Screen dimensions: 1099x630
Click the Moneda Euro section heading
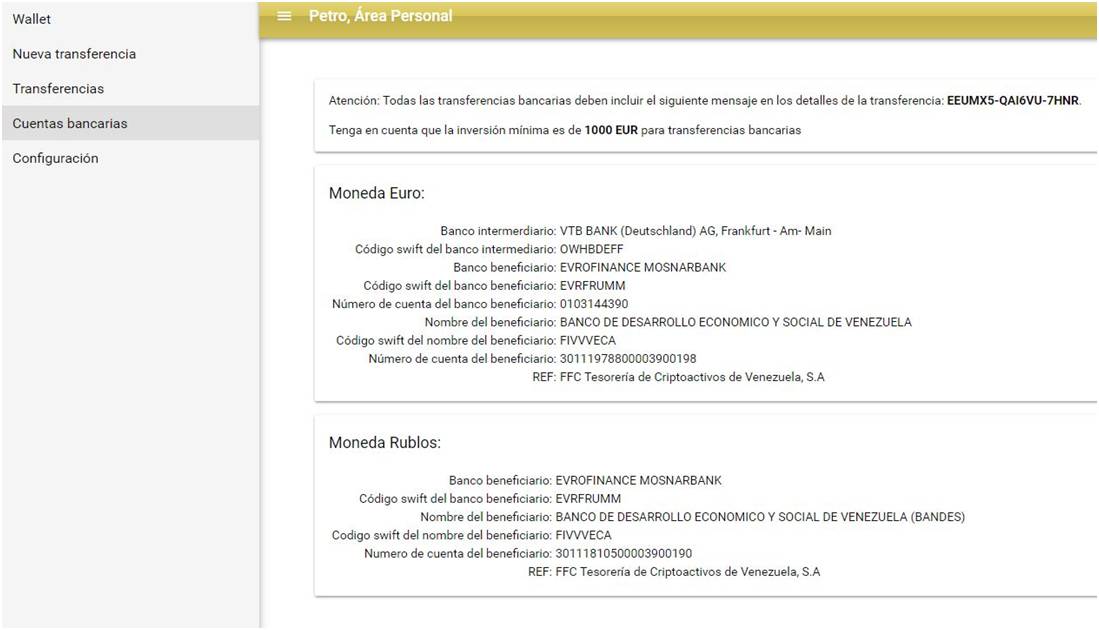point(377,193)
